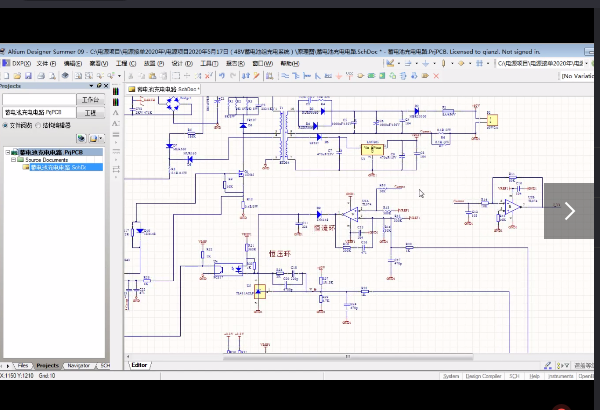The image size is (600, 410).
Task: Select the first radio button in Projects panel
Action: pyautogui.click(x=5, y=125)
